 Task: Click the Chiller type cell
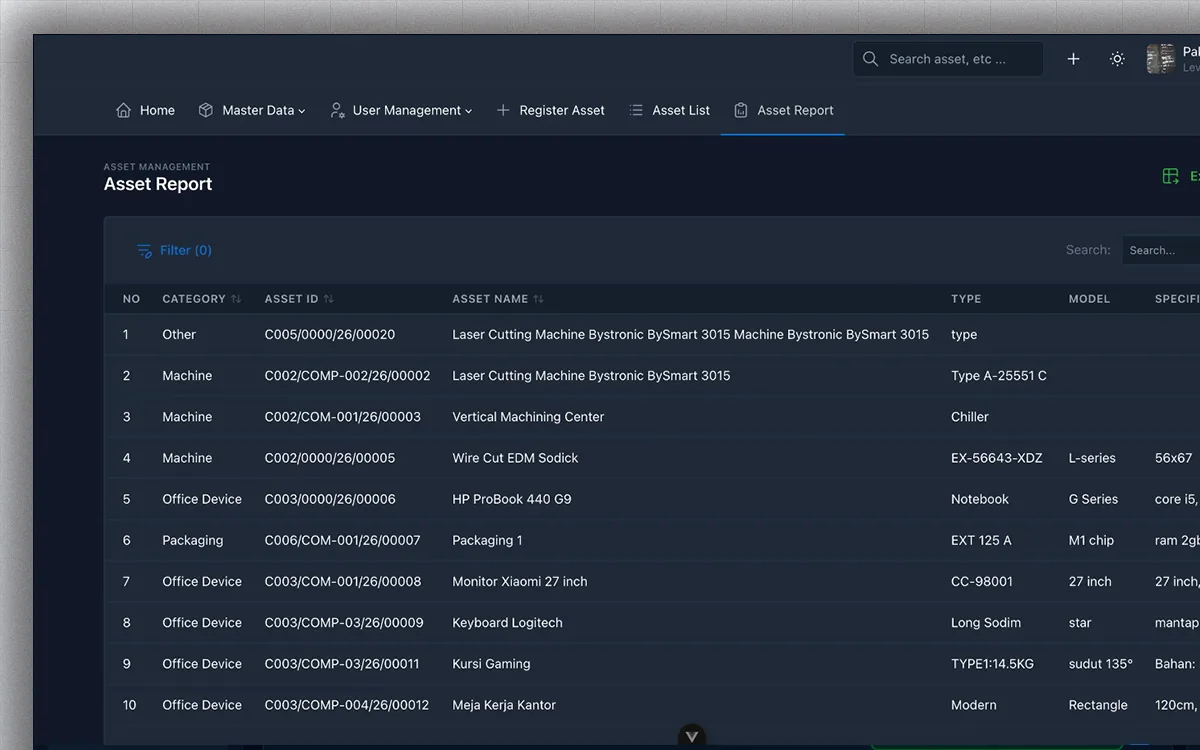tap(970, 417)
